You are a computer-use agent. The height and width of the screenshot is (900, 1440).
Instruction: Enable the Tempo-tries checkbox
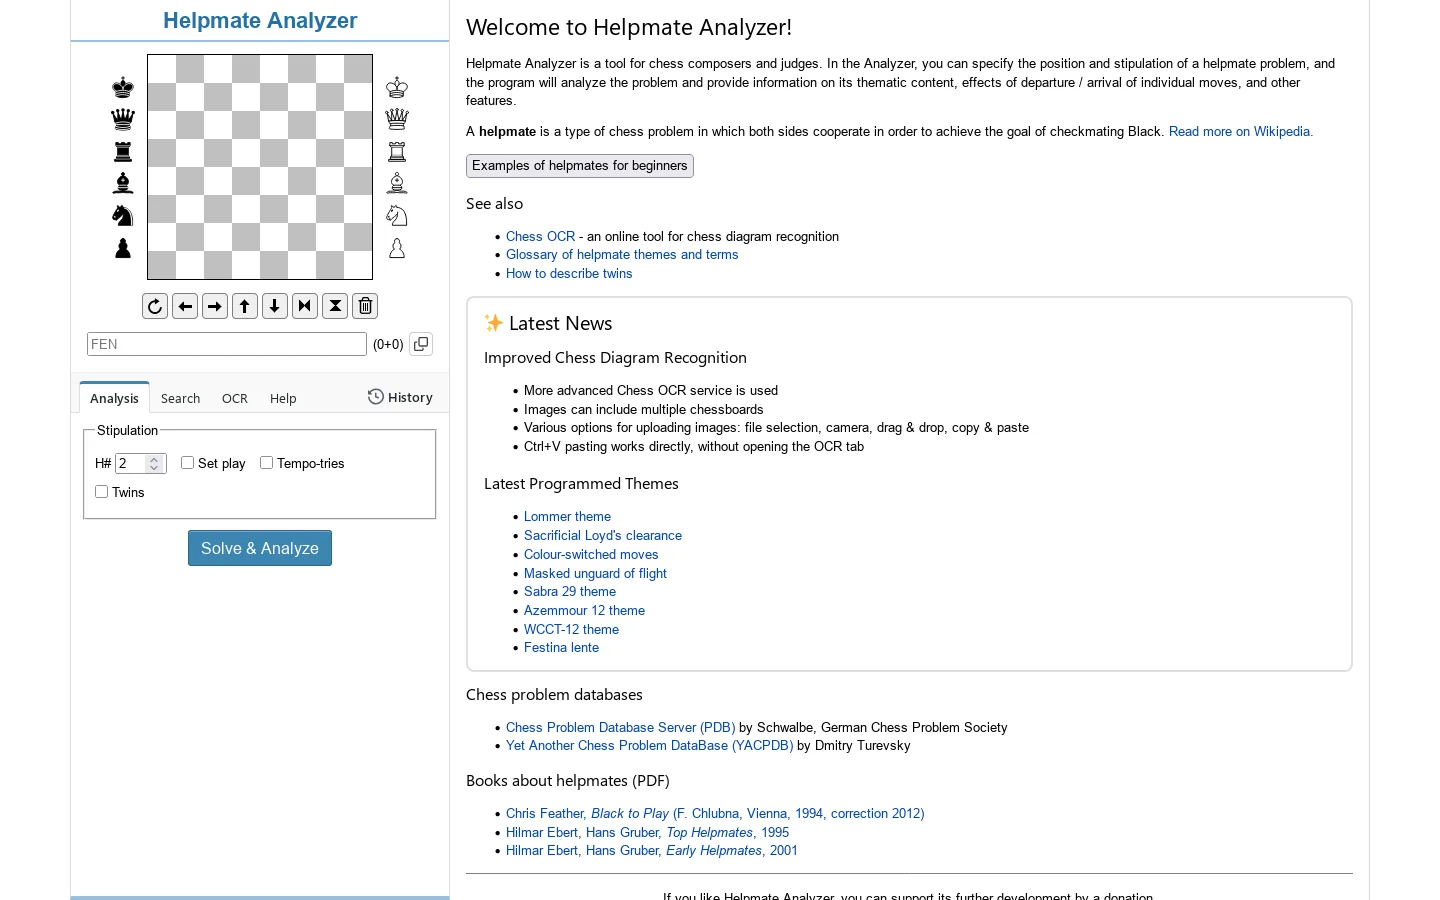[266, 463]
